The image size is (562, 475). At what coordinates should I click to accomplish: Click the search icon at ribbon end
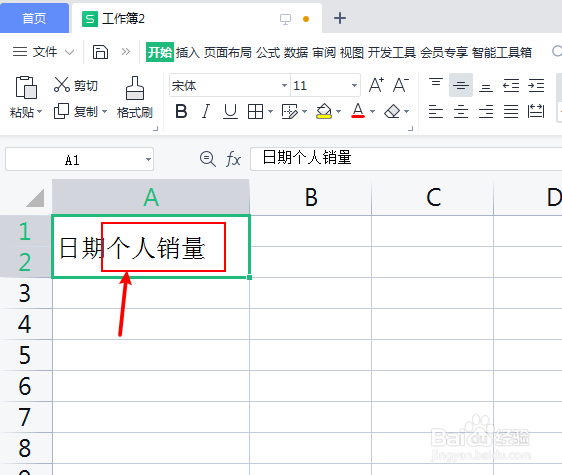pos(557,52)
